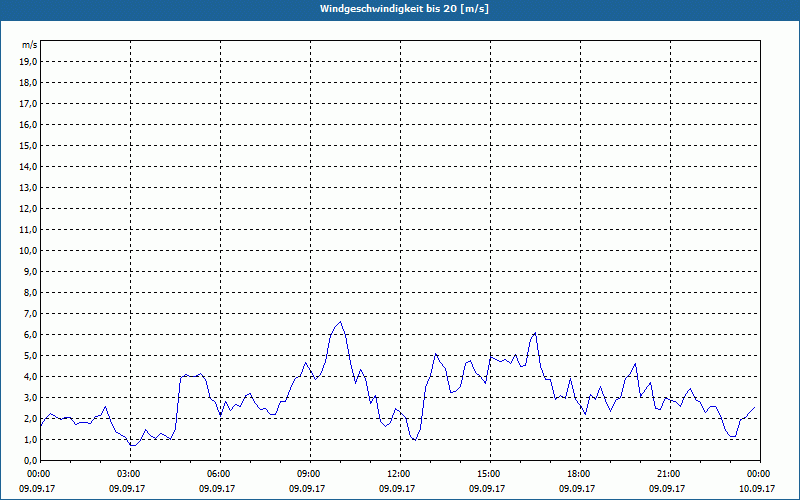Click the m/s unit label on y-axis
The image size is (800, 500).
[30, 46]
